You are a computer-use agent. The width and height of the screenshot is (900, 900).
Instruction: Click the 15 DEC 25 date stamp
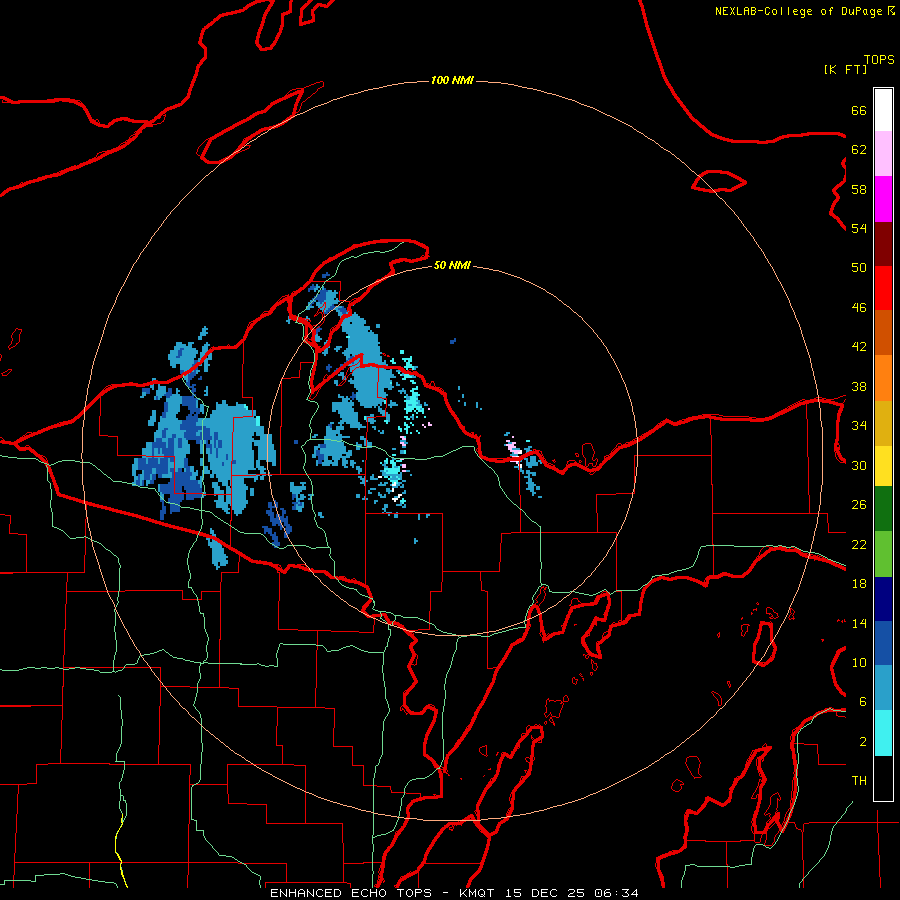pyautogui.click(x=545, y=893)
